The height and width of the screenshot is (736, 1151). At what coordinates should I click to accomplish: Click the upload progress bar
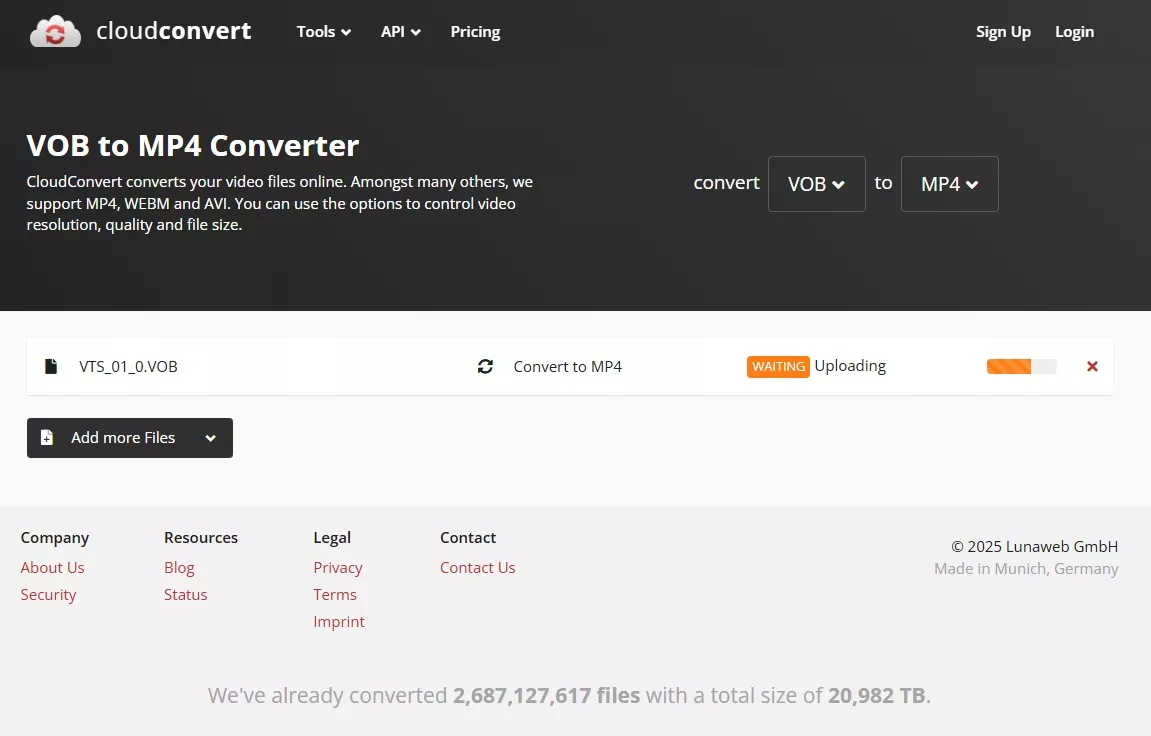tap(1021, 366)
